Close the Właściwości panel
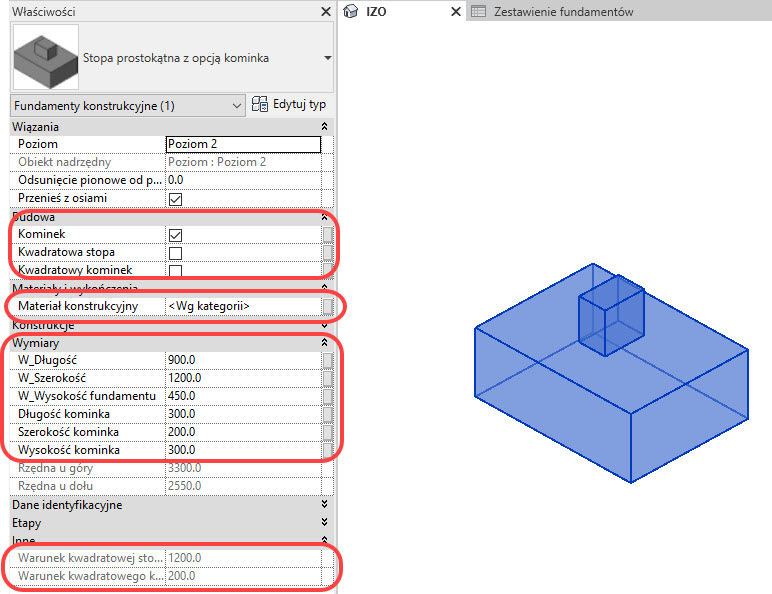 tap(325, 11)
